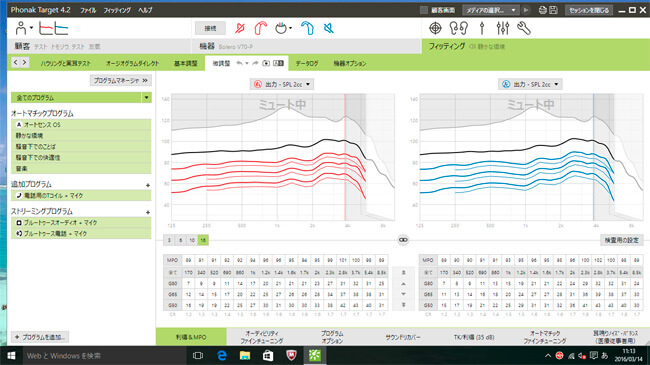Screen dimensions: 650x365
Task: Click the プログラムを追加 button
Action: (x=40, y=337)
